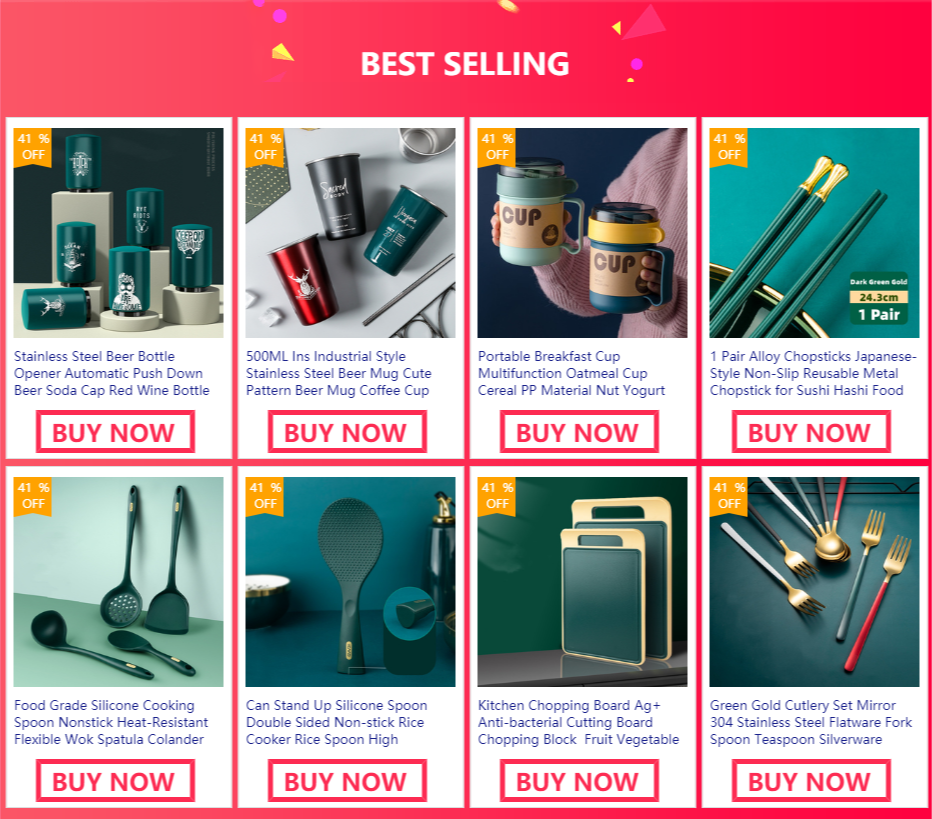Image resolution: width=932 pixels, height=819 pixels.
Task: Open the beer bottle opener product image
Action: pos(118,233)
